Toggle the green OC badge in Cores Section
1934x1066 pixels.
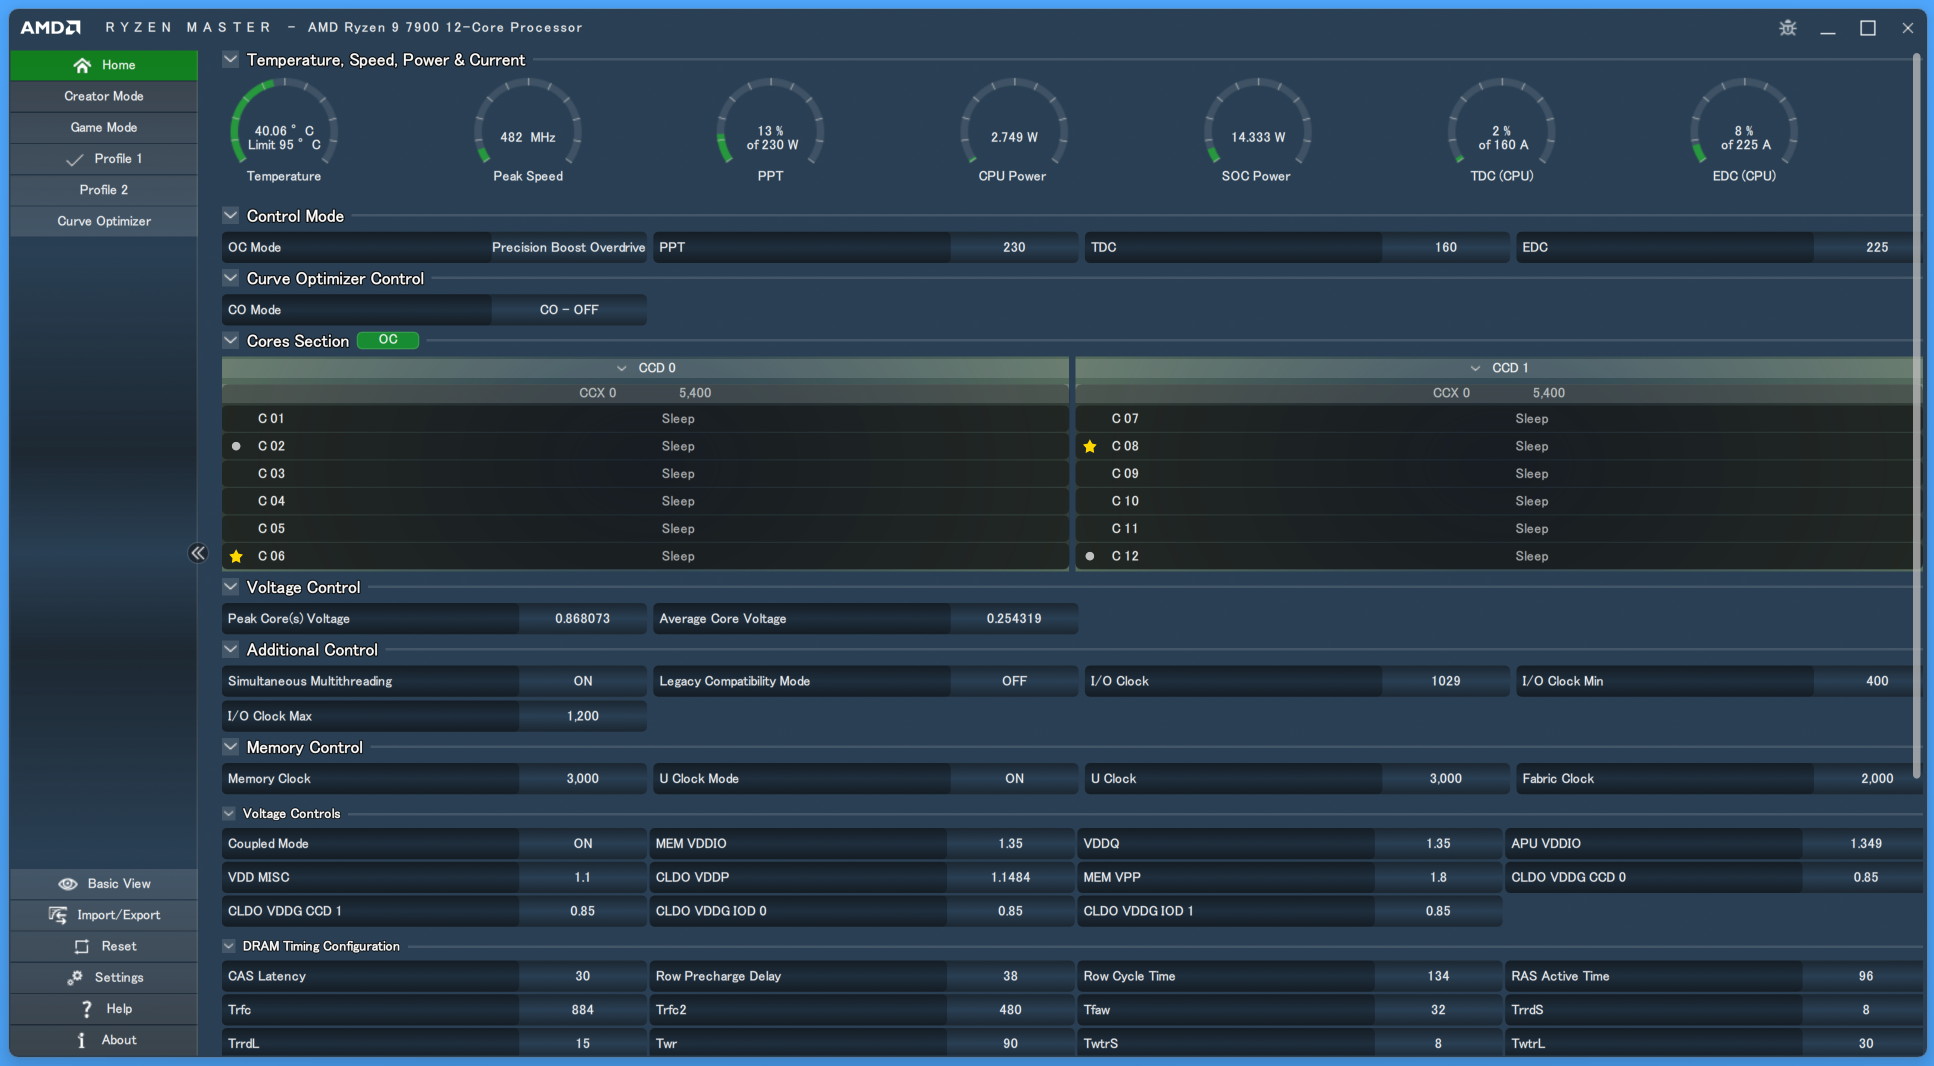[388, 340]
